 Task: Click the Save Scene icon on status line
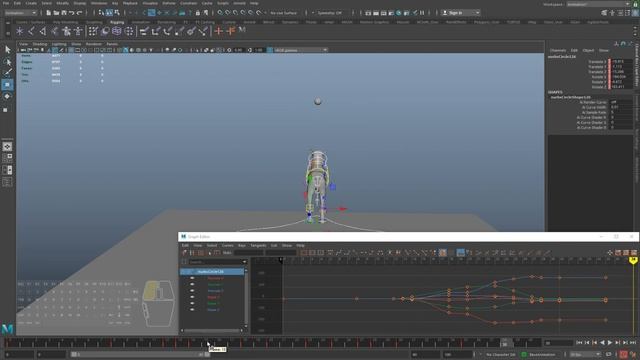pos(64,13)
